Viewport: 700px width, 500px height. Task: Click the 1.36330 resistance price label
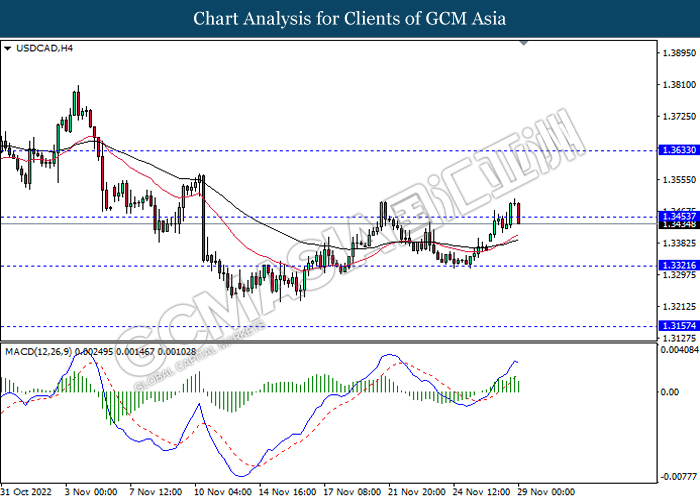pos(679,150)
